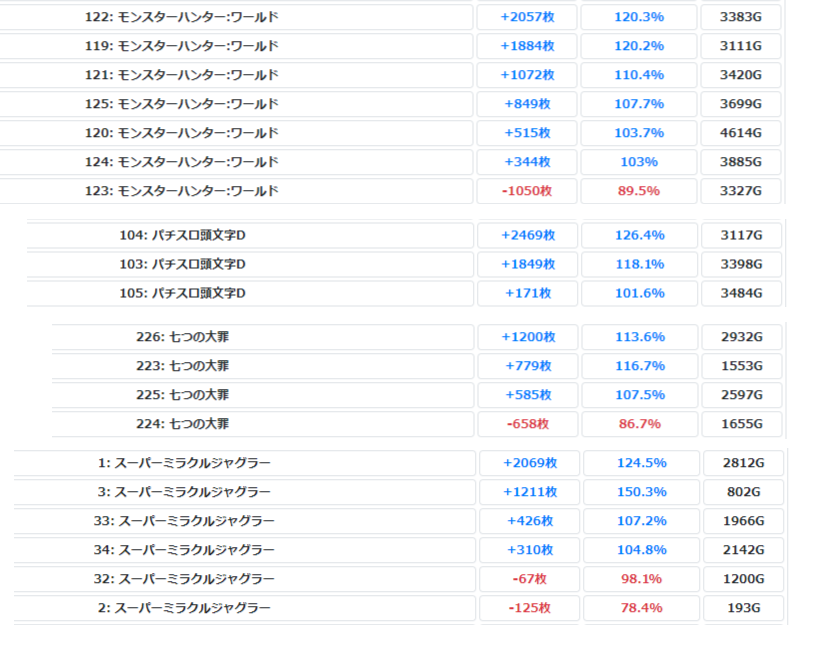Click the 107.7% payout rate

click(x=639, y=104)
